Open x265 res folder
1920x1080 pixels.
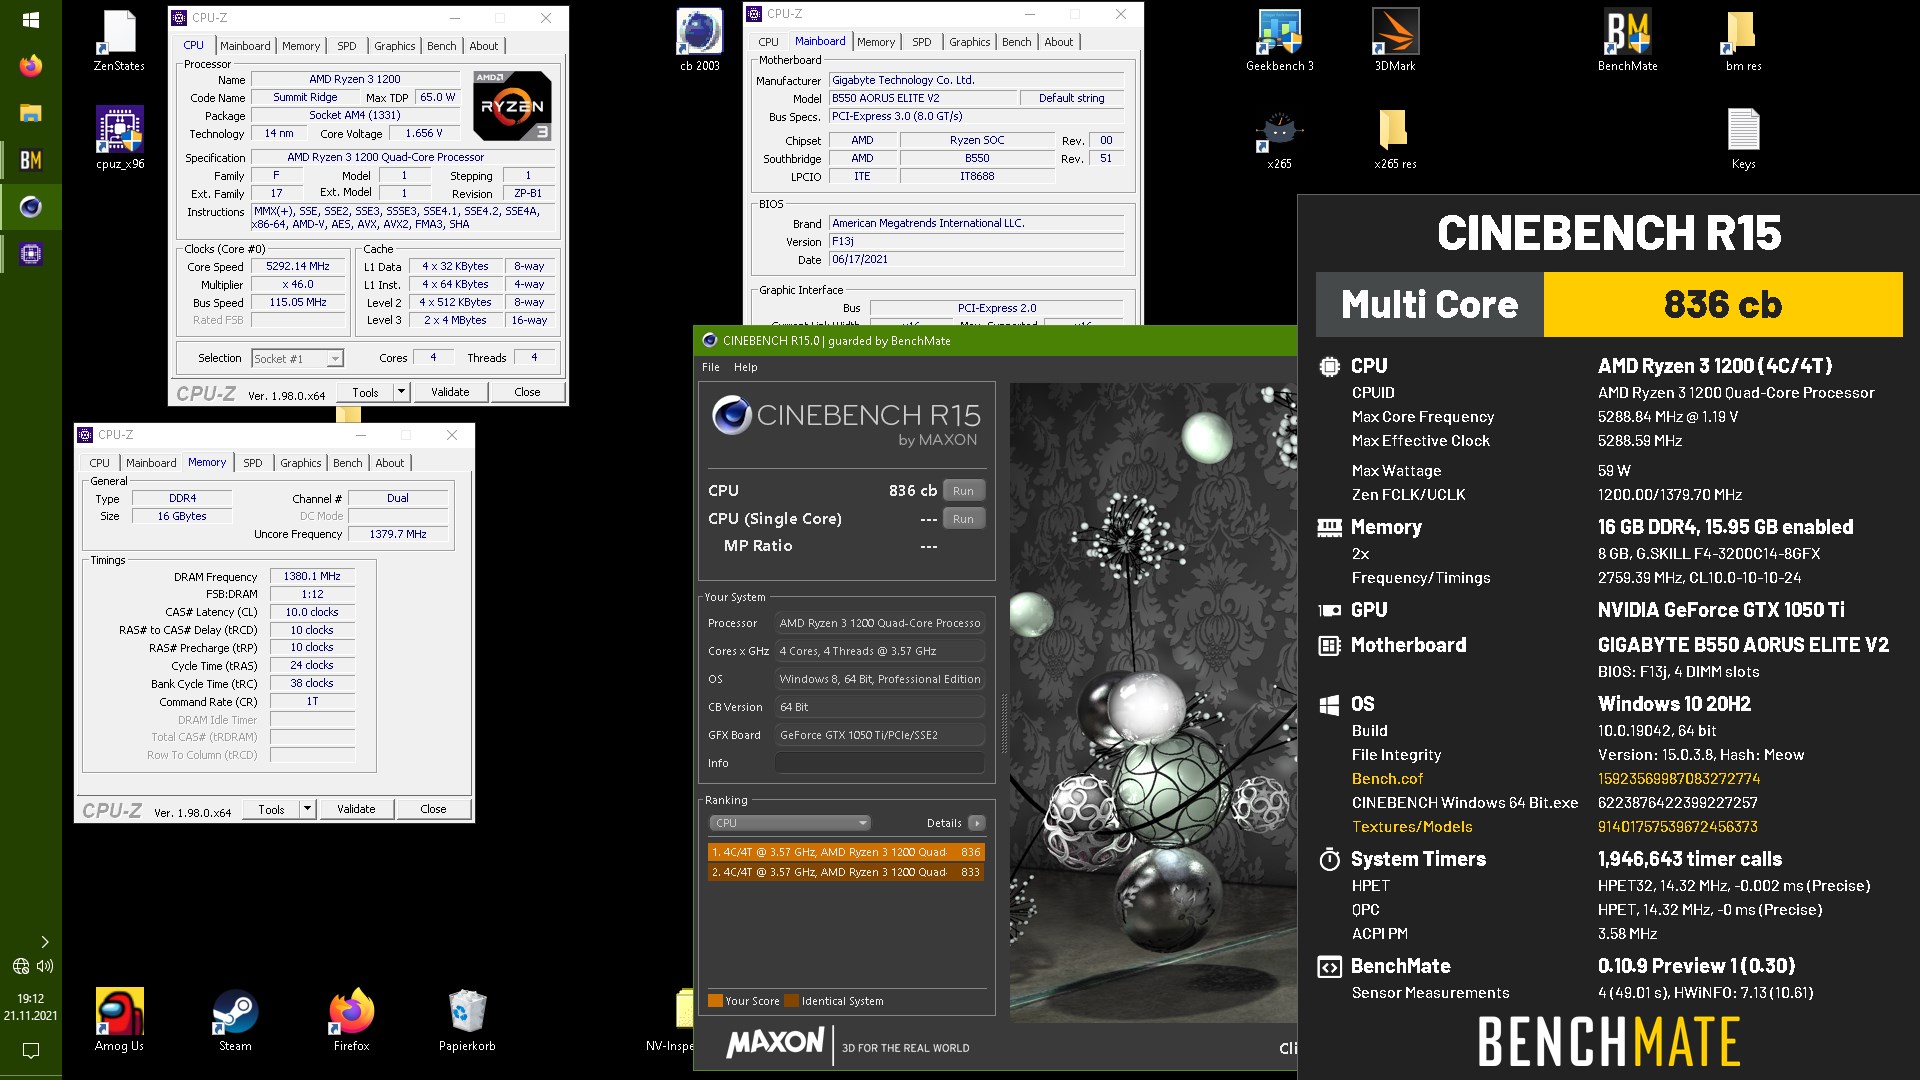pos(1394,139)
